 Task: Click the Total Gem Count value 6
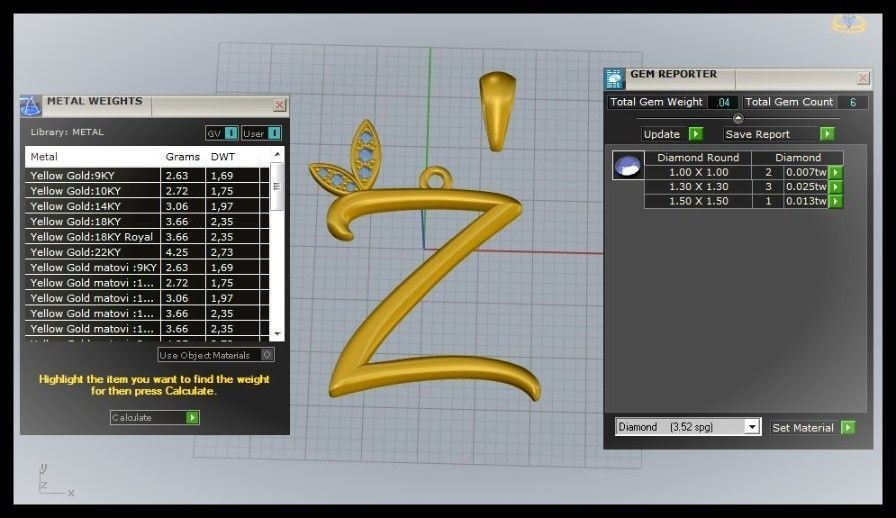click(853, 102)
